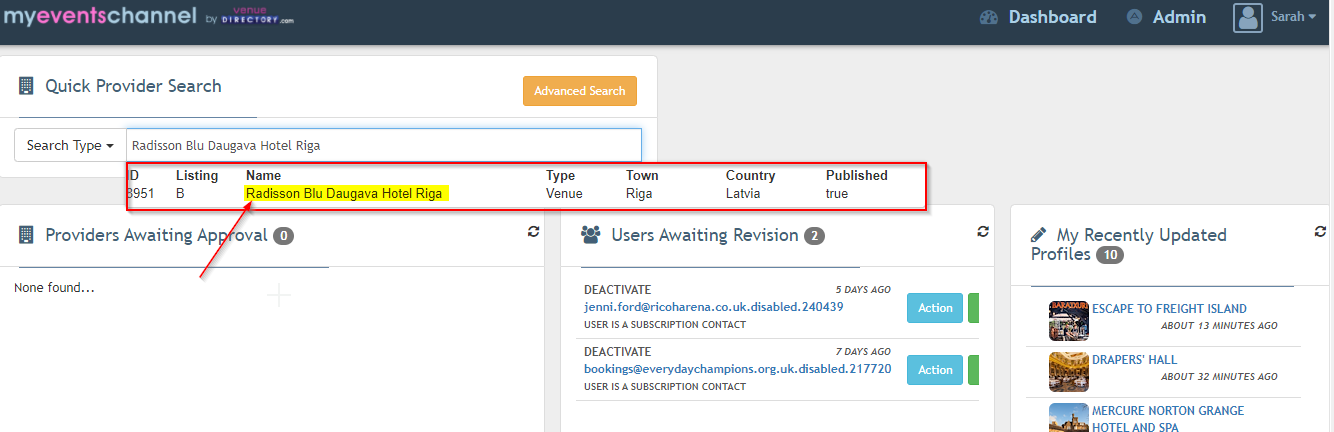Image resolution: width=1334 pixels, height=432 pixels.
Task: Click the Admin circle icon
Action: click(1134, 17)
